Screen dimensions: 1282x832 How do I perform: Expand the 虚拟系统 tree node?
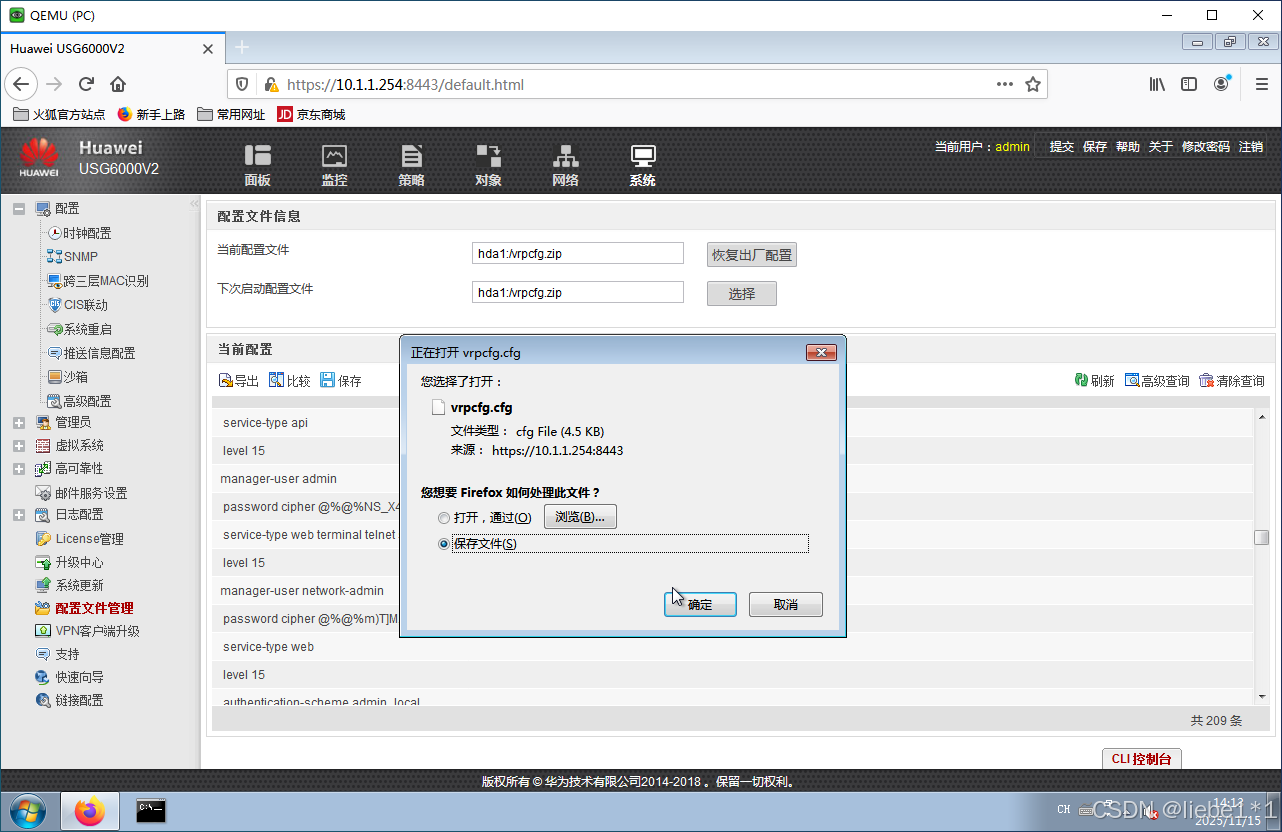click(19, 446)
